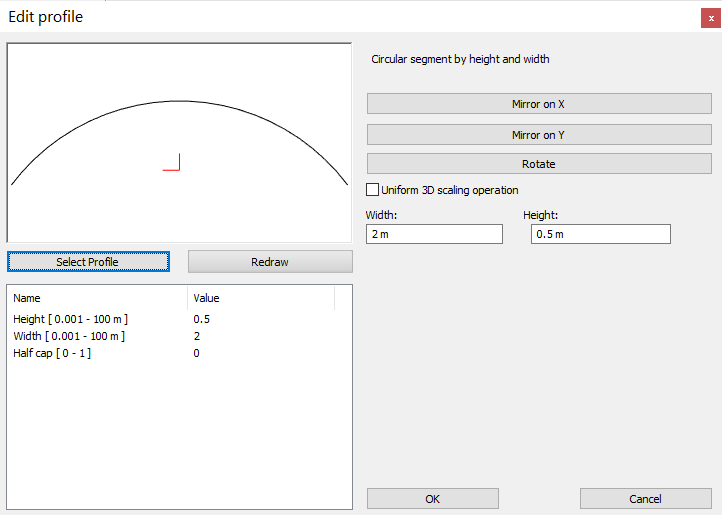Cancel the profile editing dialog

(x=645, y=499)
